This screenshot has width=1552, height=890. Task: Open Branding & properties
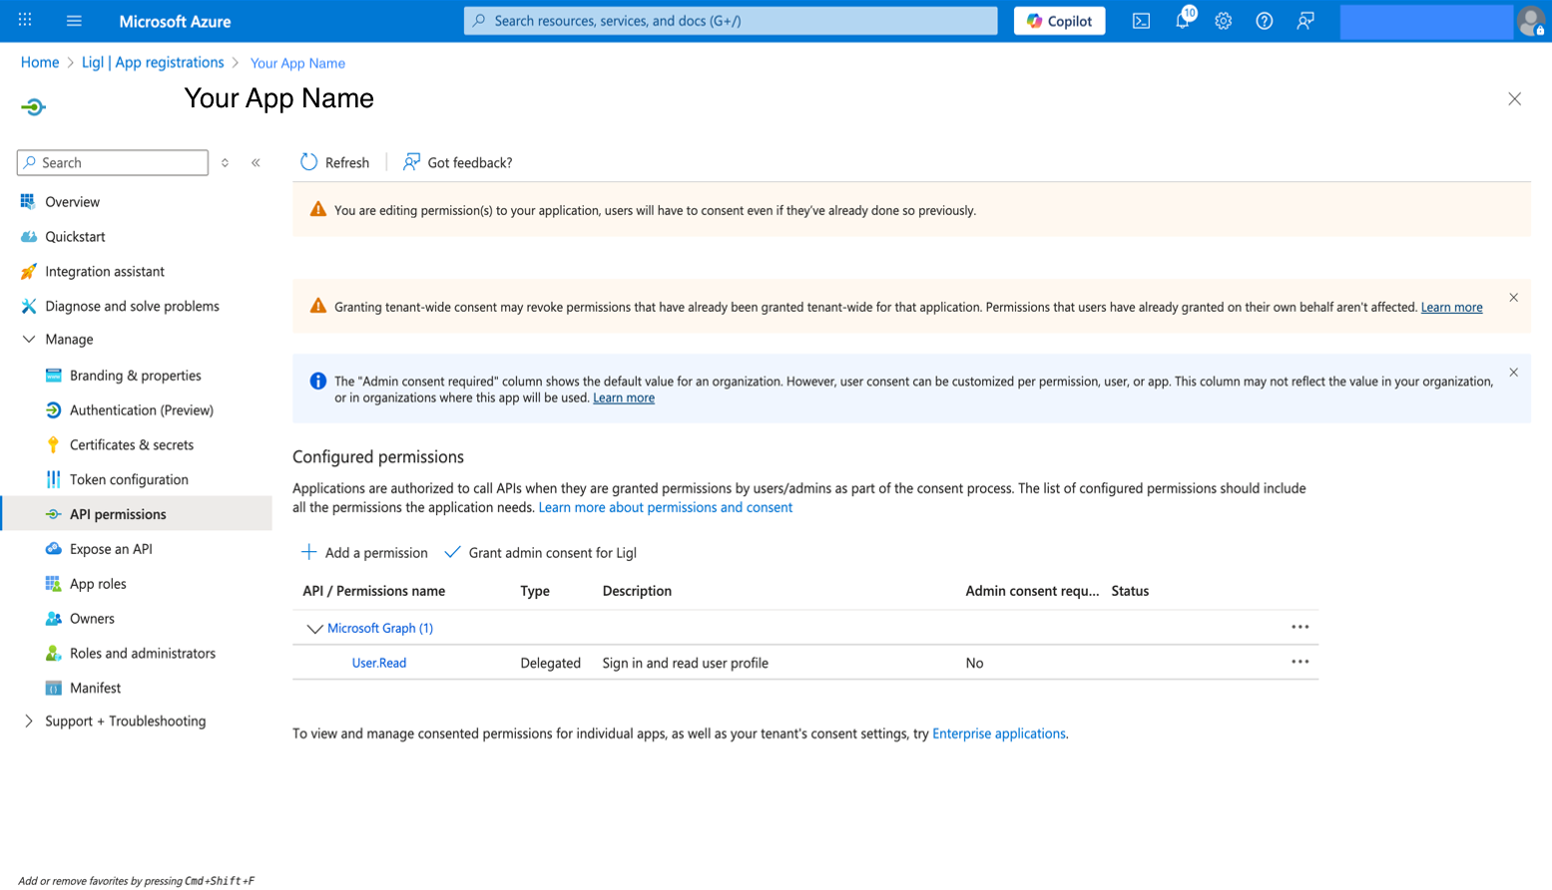point(136,376)
